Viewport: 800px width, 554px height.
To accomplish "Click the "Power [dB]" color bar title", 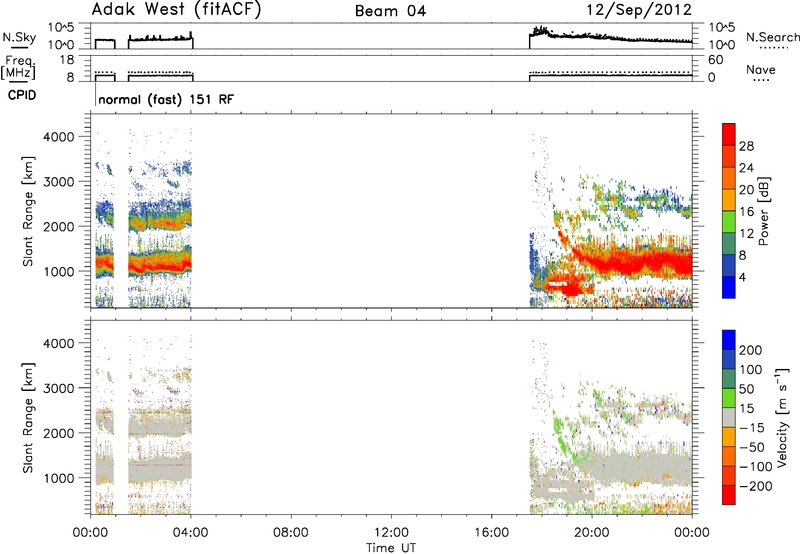I will point(763,211).
